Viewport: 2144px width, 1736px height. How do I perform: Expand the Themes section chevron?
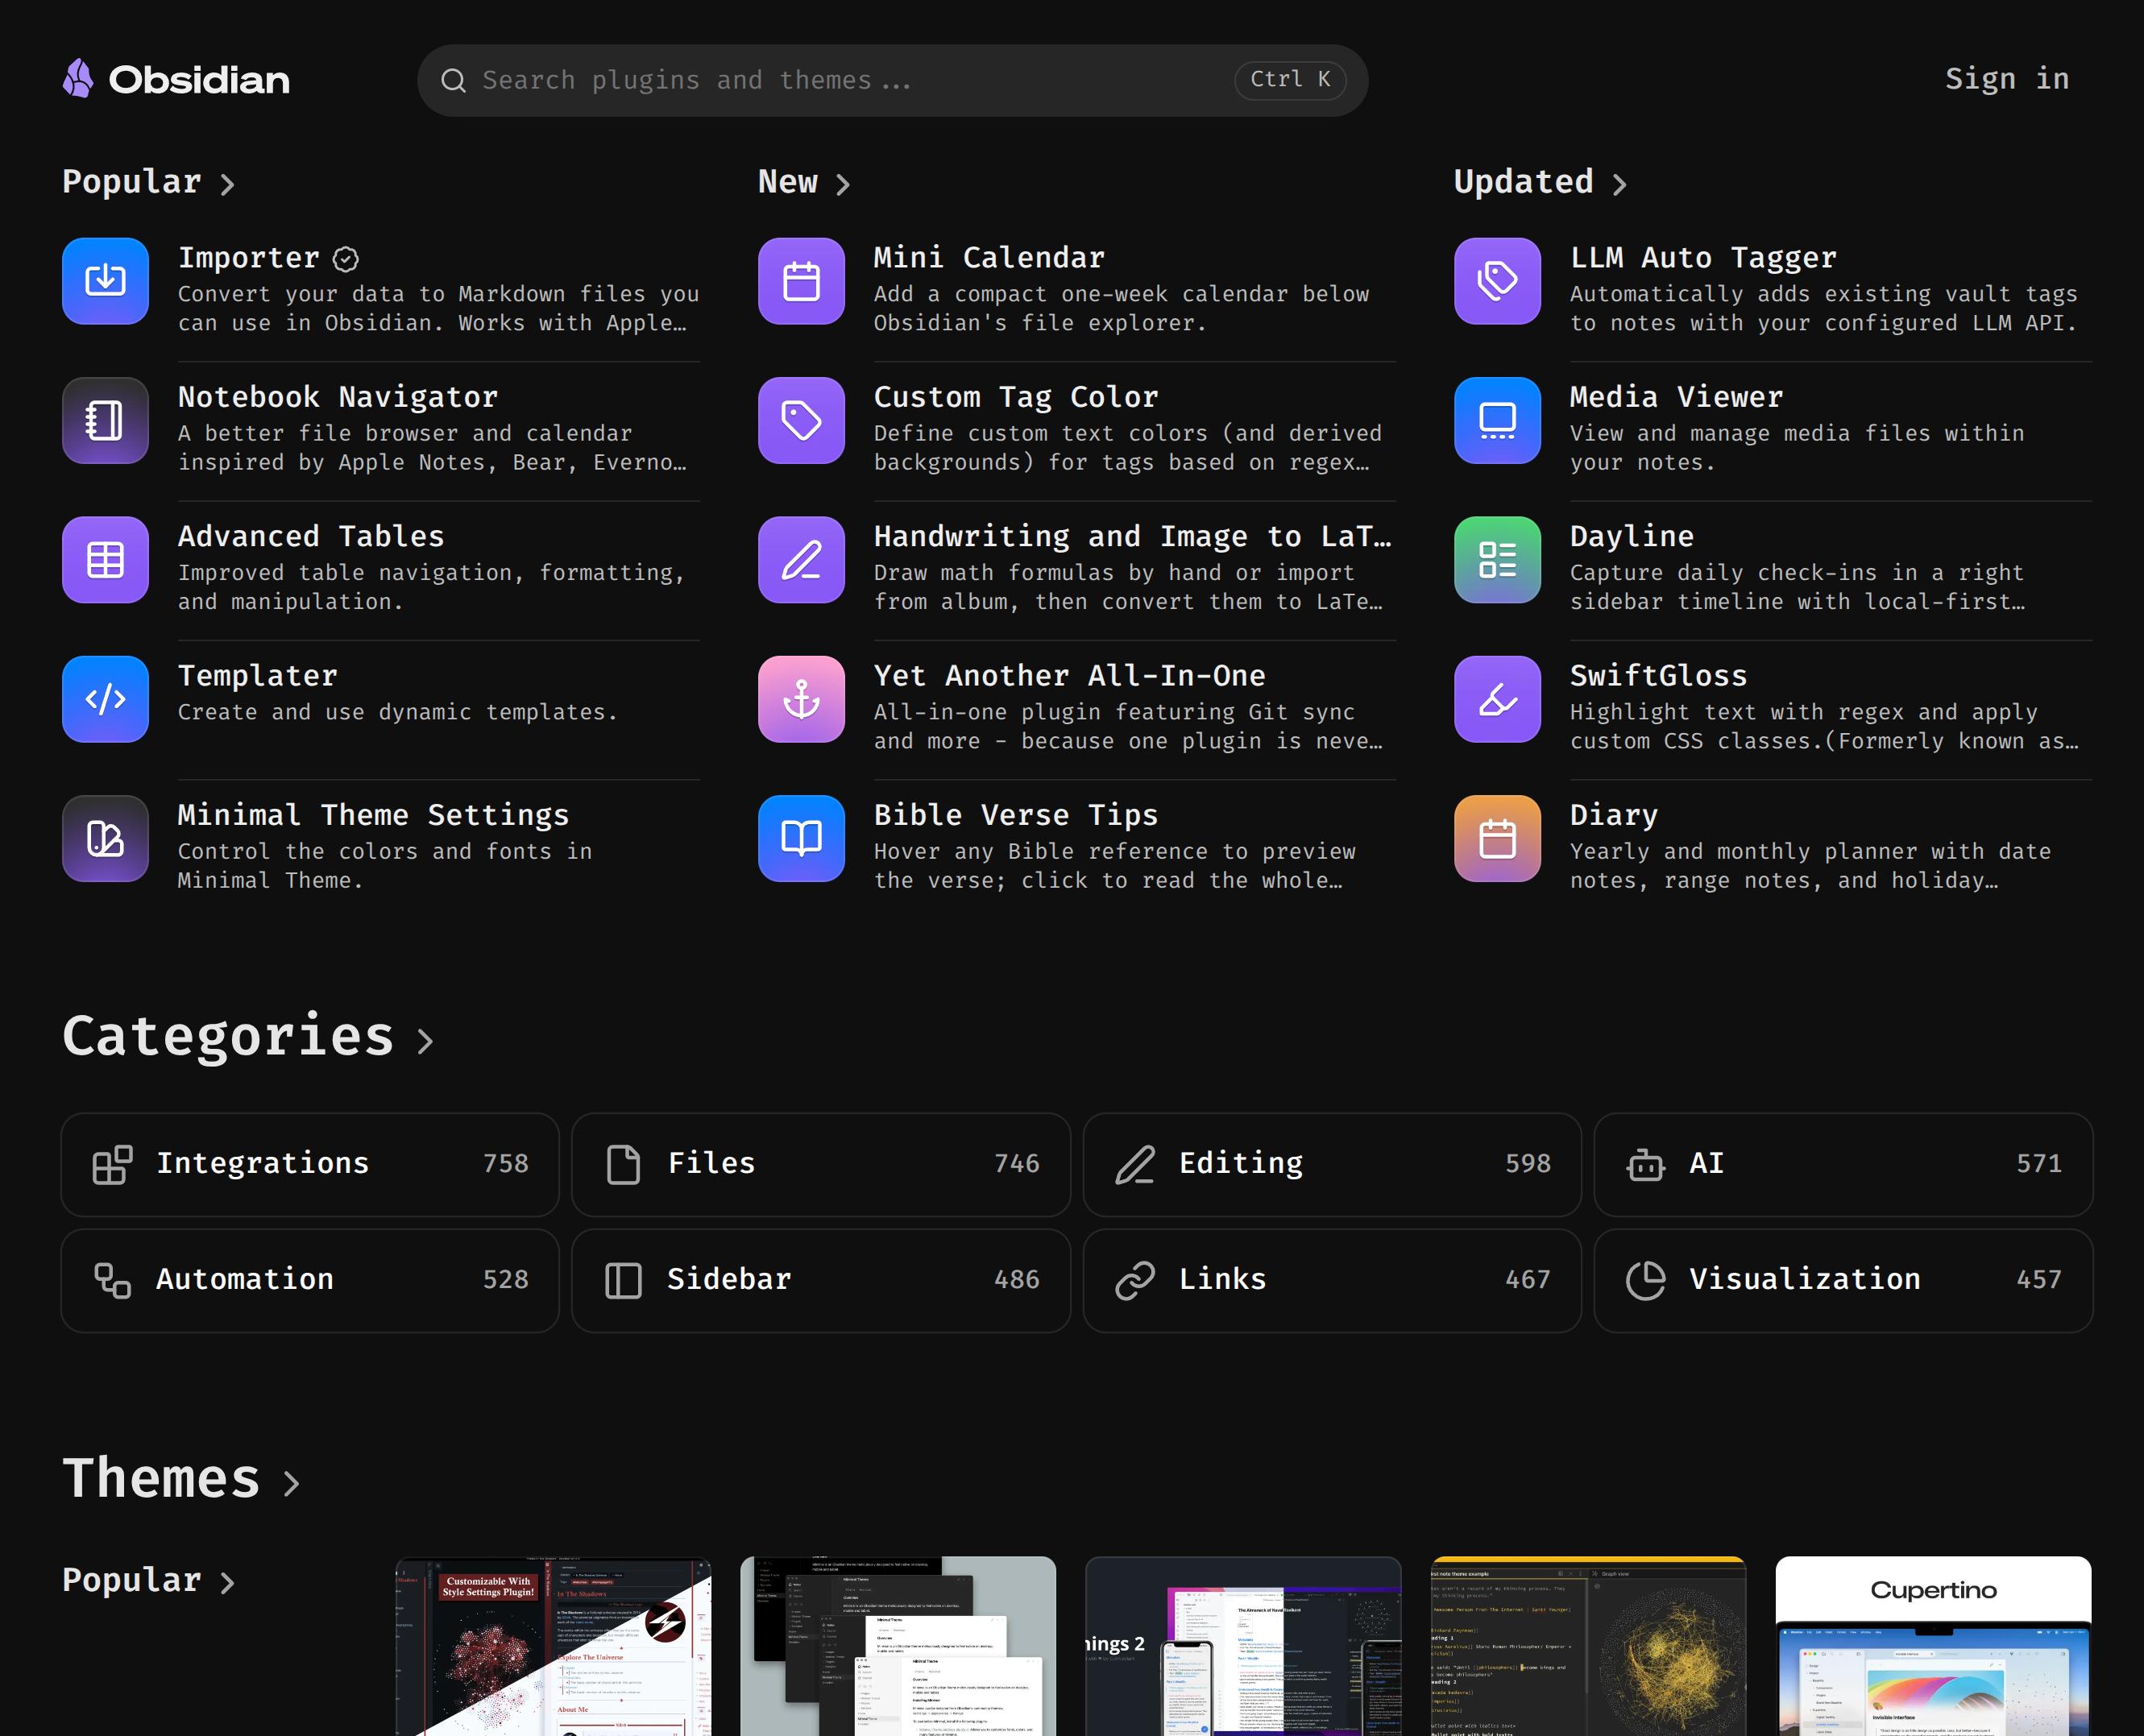tap(291, 1483)
